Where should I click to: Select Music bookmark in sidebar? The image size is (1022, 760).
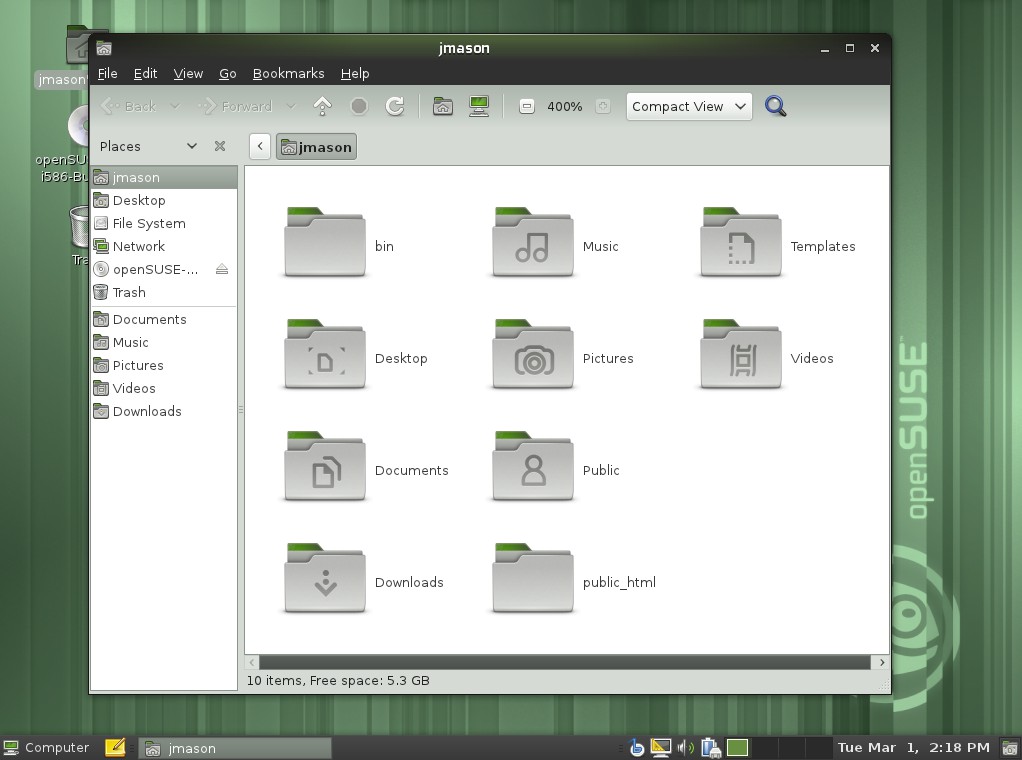pos(164,342)
